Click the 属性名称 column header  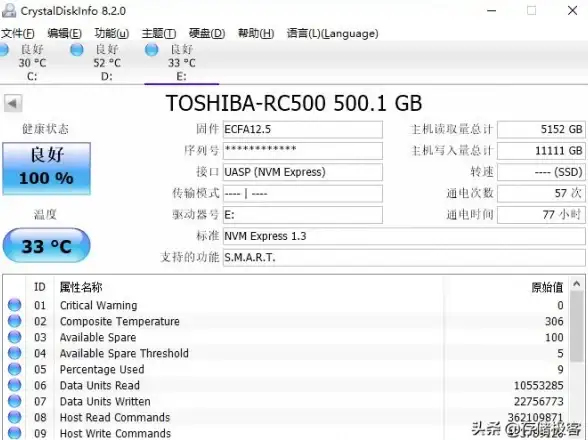coord(81,287)
